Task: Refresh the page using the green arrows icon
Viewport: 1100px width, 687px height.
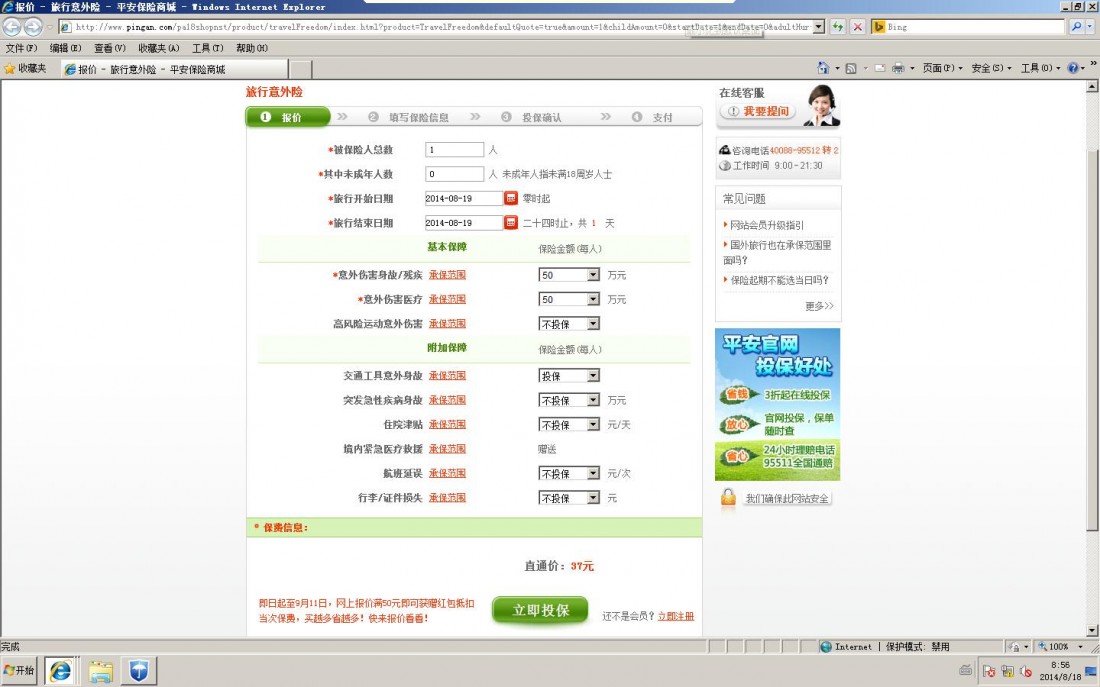Action: (x=838, y=27)
